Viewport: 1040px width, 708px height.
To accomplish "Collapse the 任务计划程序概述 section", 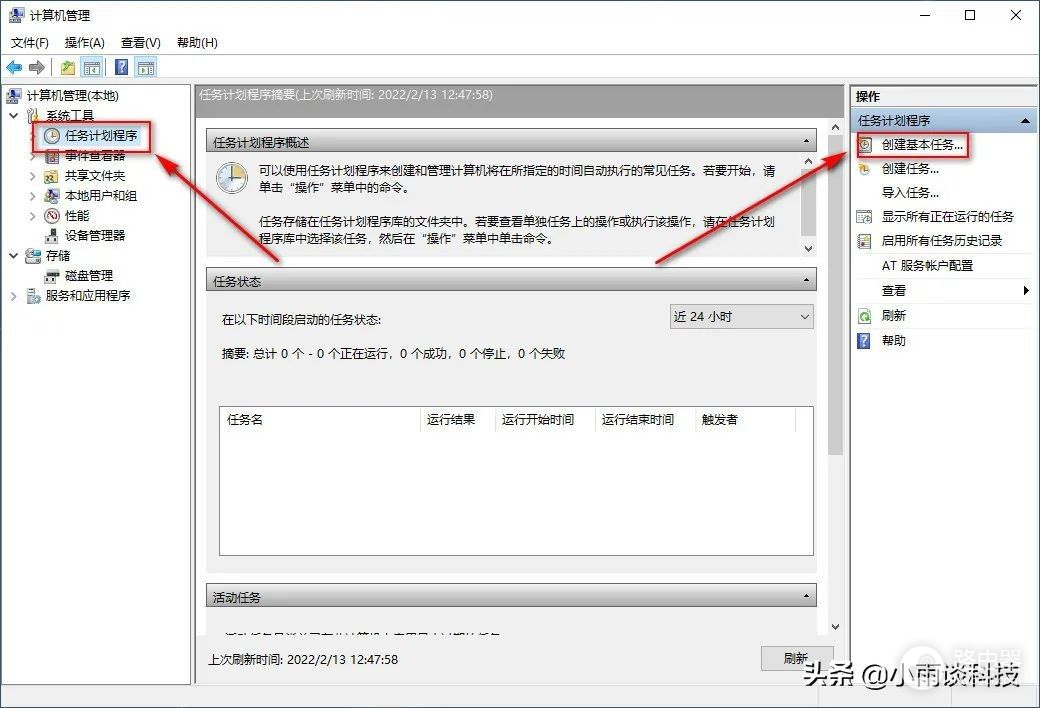I will pyautogui.click(x=806, y=141).
